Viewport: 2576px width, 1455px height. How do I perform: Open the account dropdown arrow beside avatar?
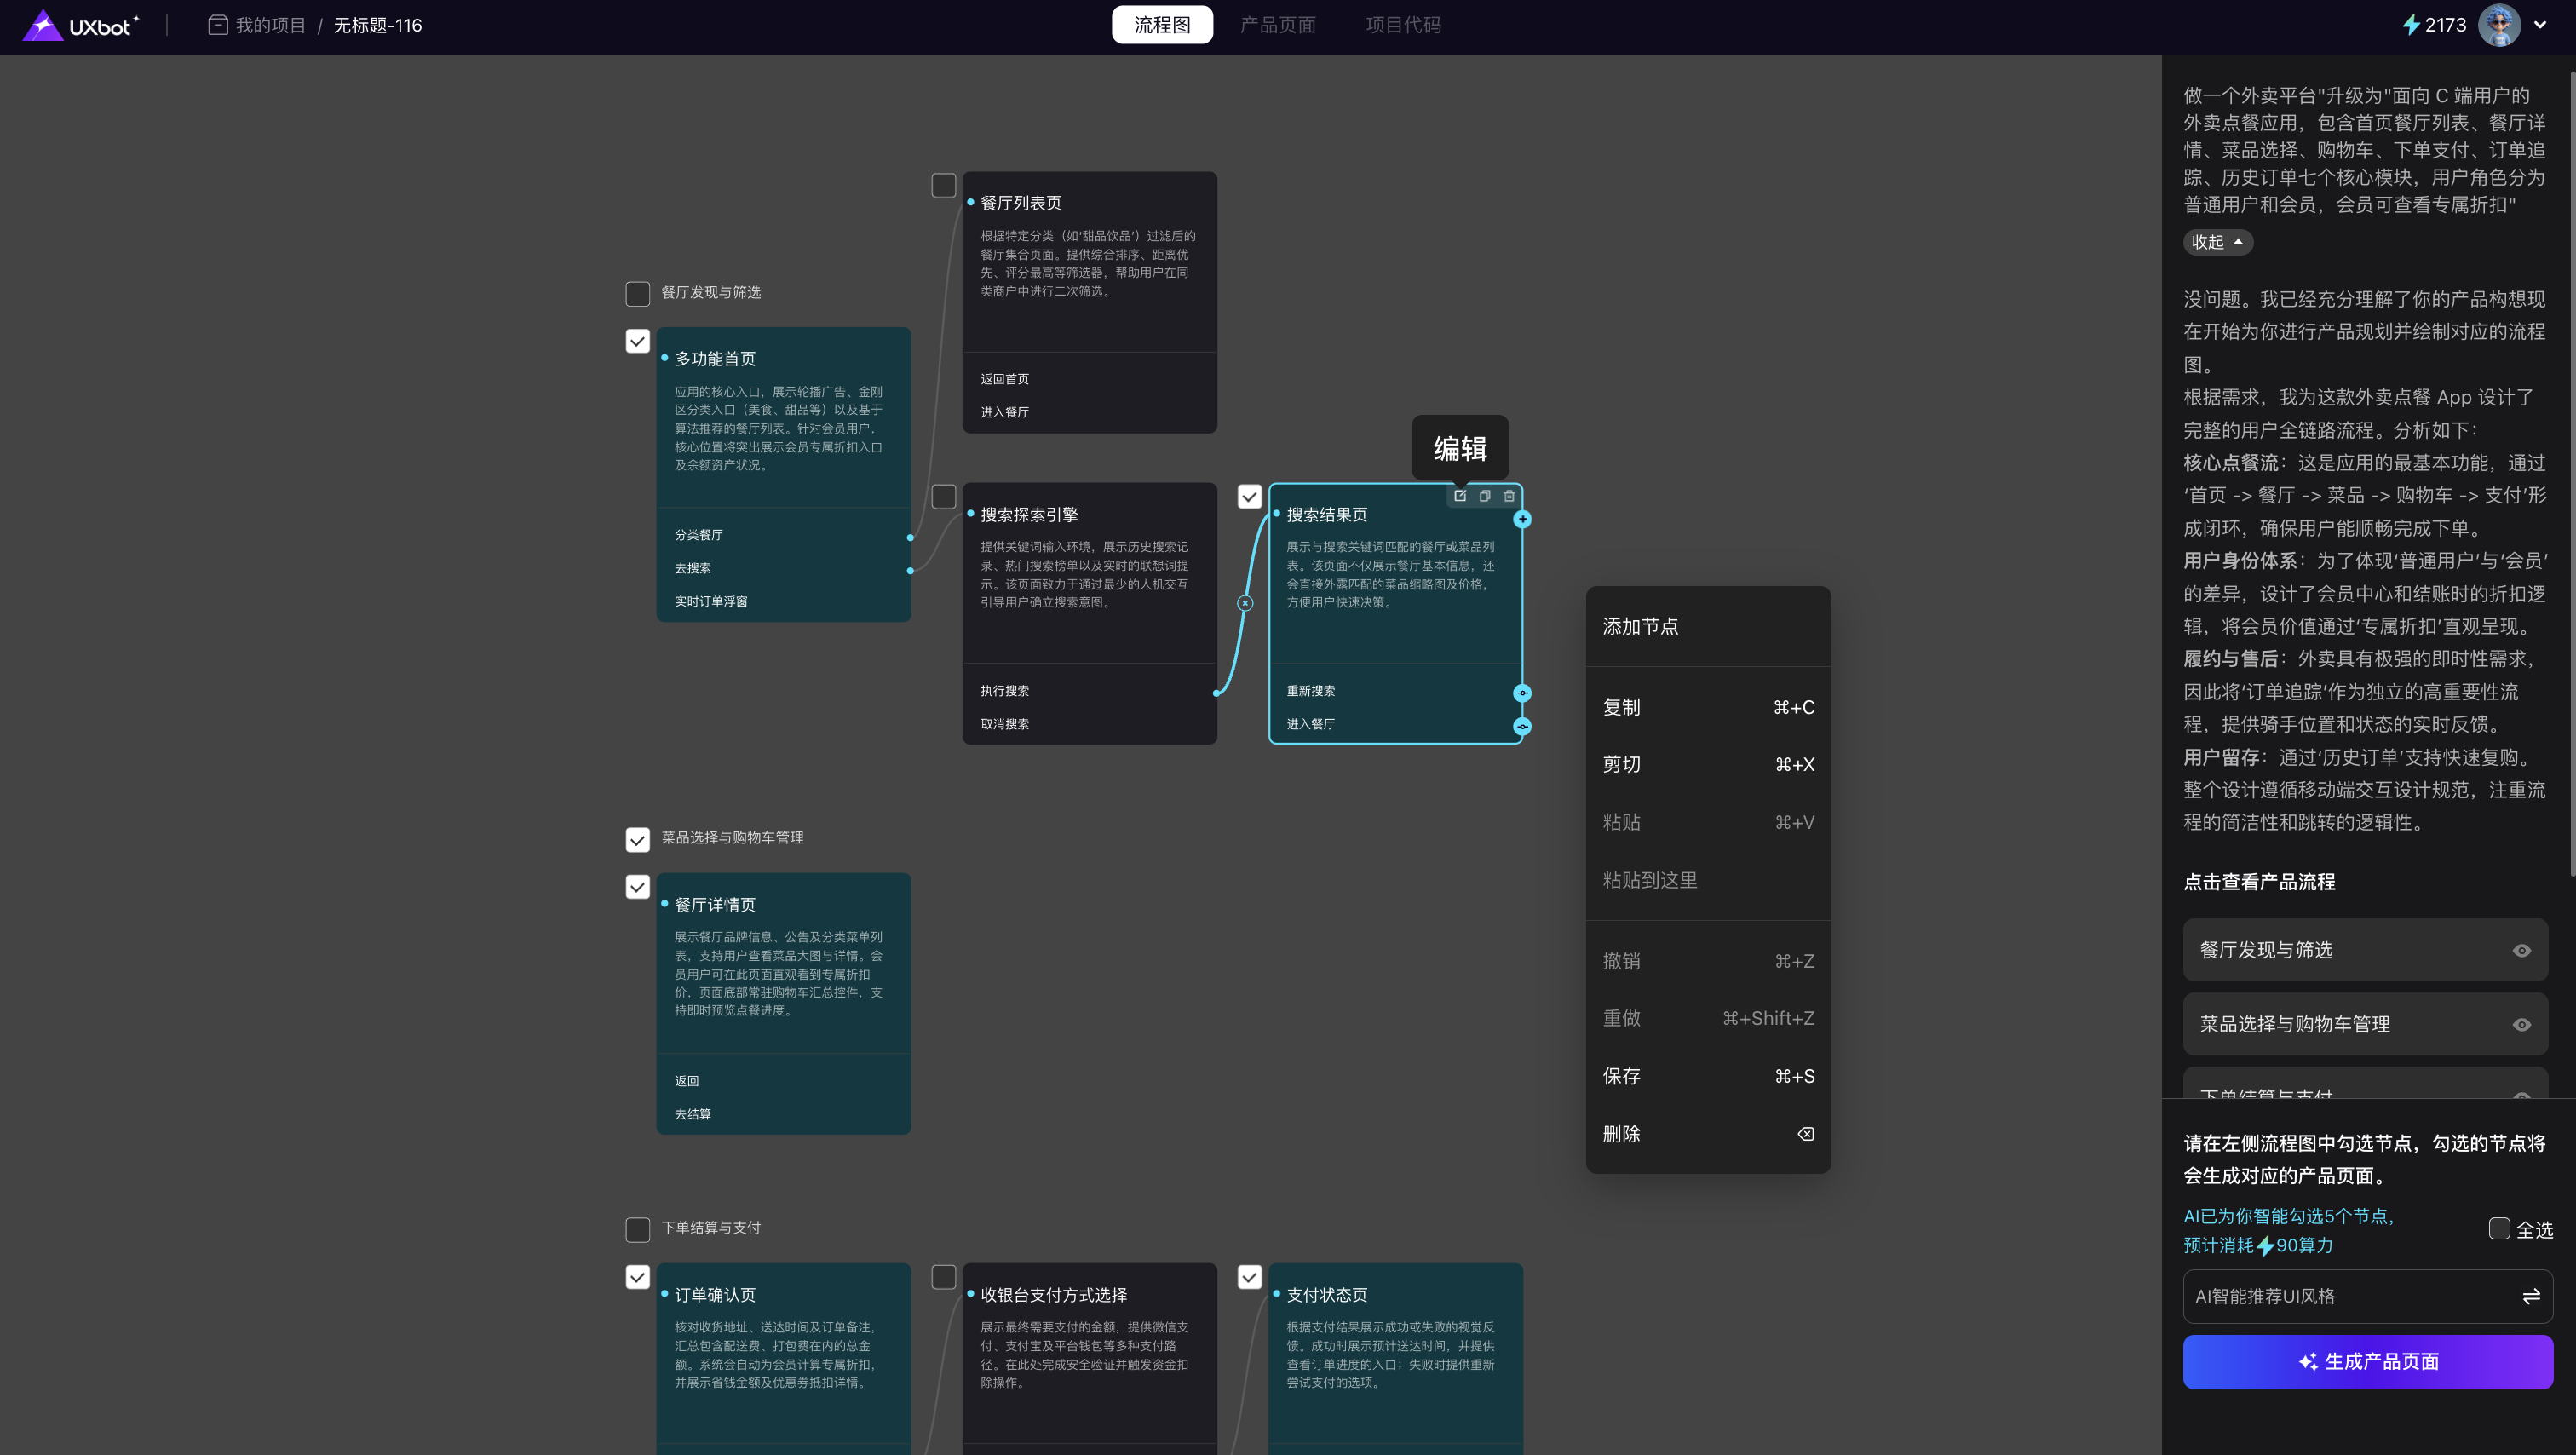pyautogui.click(x=2540, y=25)
